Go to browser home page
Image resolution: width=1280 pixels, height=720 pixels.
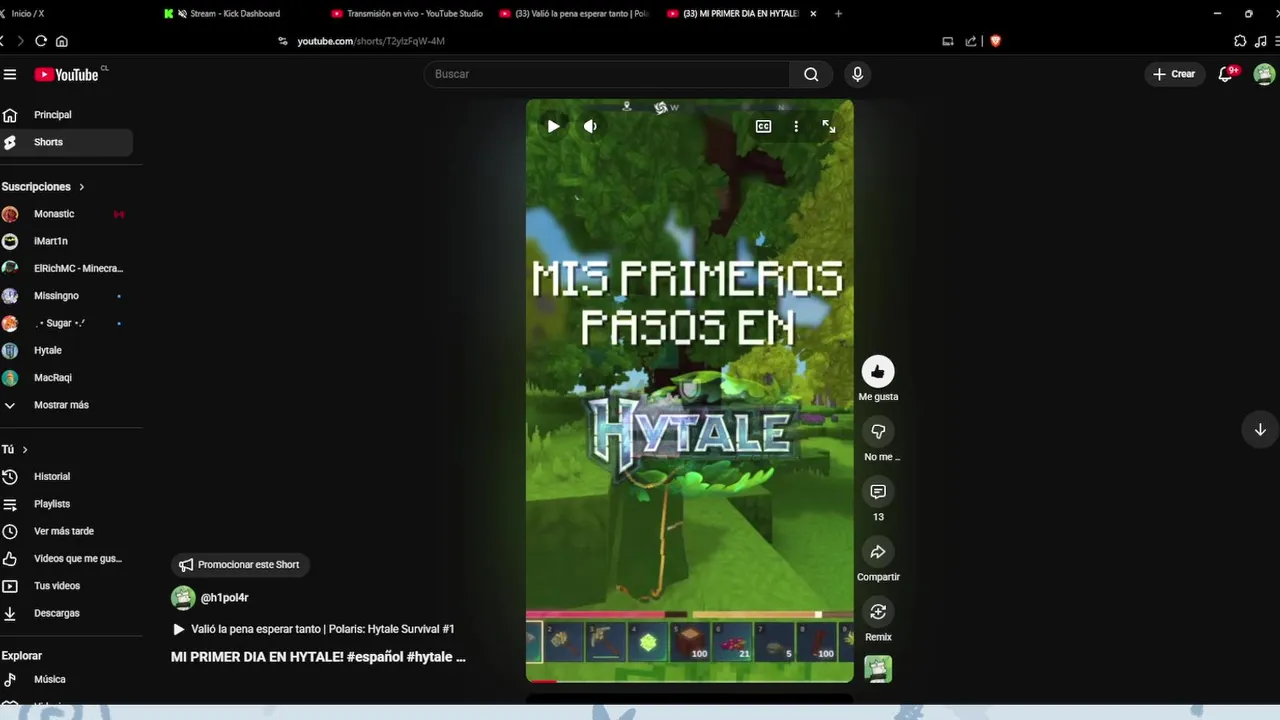pos(62,41)
